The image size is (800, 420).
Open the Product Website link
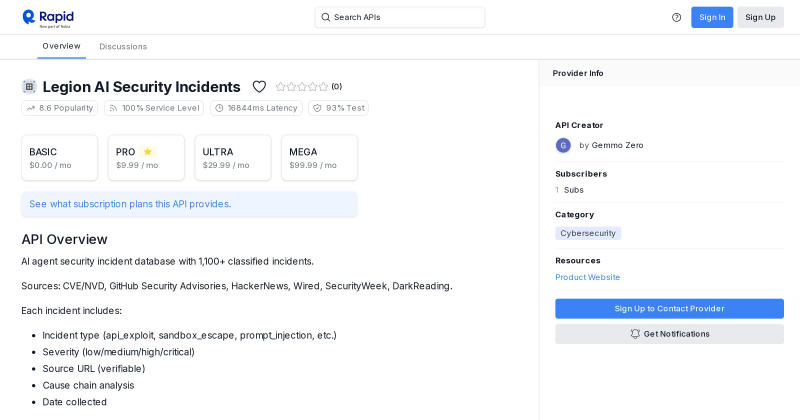(x=587, y=277)
